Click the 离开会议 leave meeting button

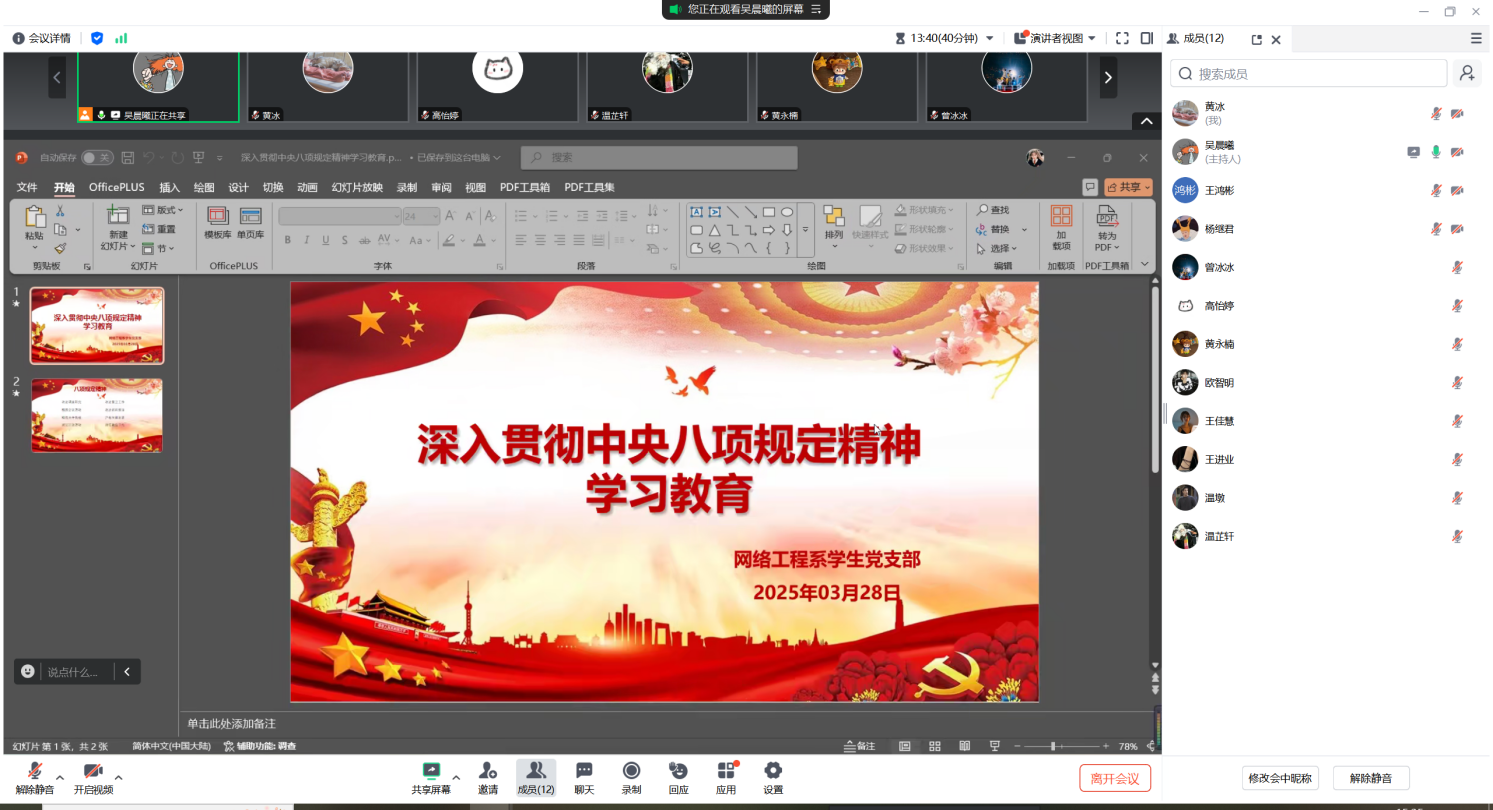(1115, 778)
